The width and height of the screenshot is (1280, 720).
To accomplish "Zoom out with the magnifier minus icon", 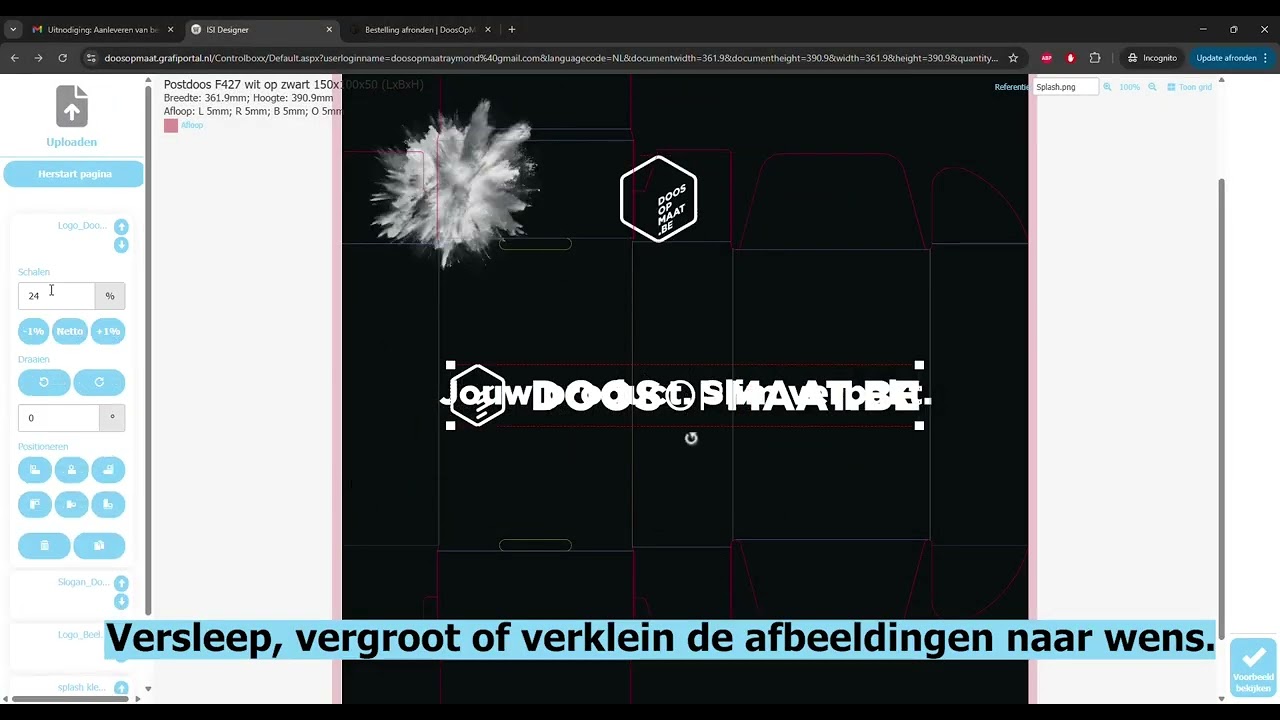I will 1152,87.
